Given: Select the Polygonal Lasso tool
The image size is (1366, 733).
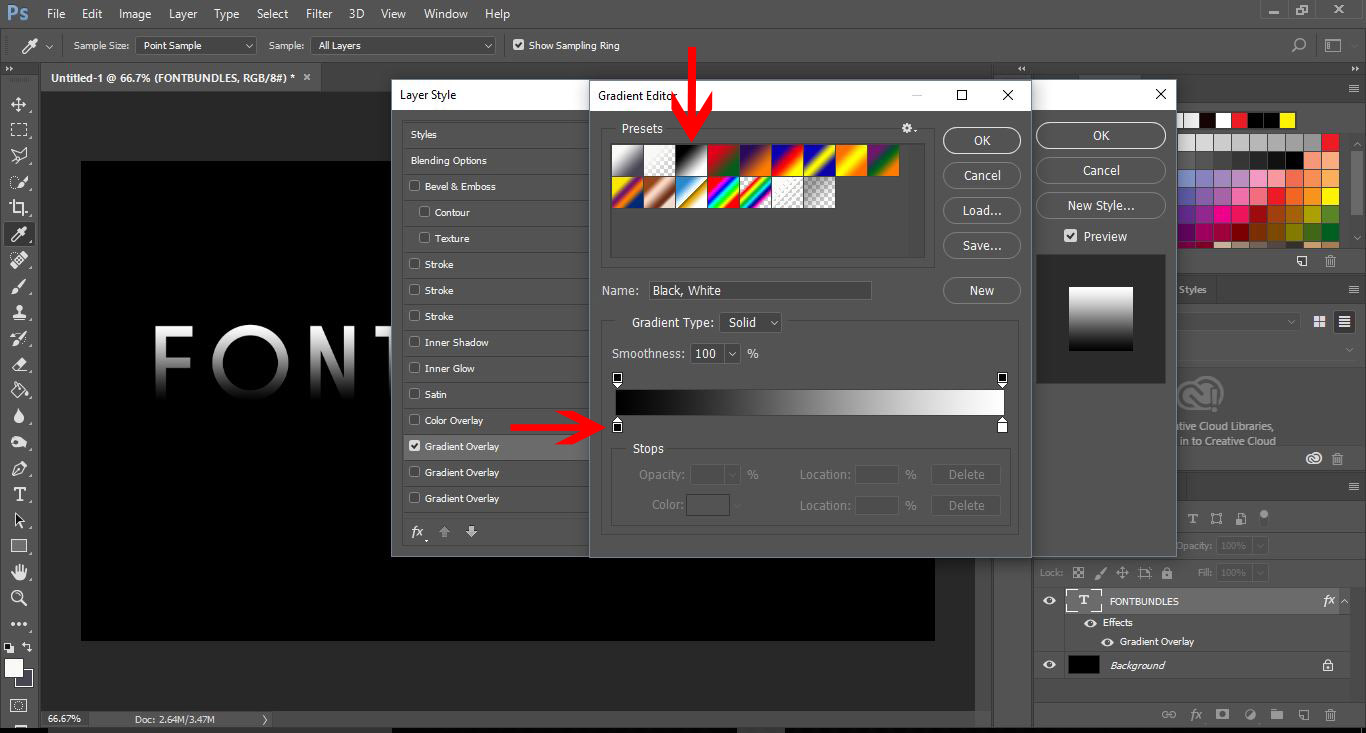Looking at the screenshot, I should tap(19, 156).
